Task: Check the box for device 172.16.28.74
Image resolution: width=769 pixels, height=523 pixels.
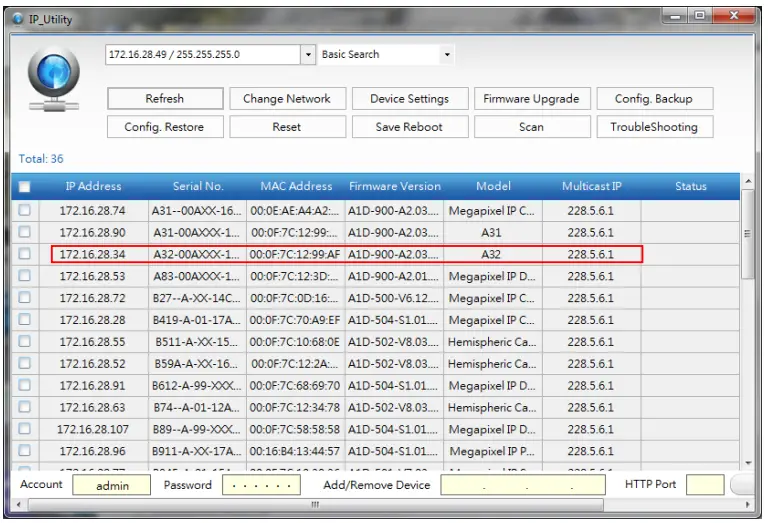Action: (x=25, y=211)
